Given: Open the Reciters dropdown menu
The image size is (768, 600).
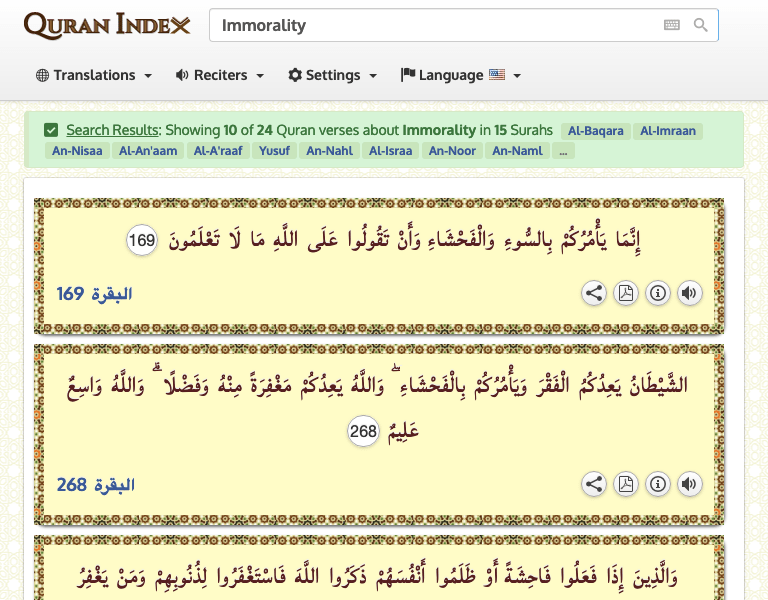Looking at the screenshot, I should pos(220,75).
